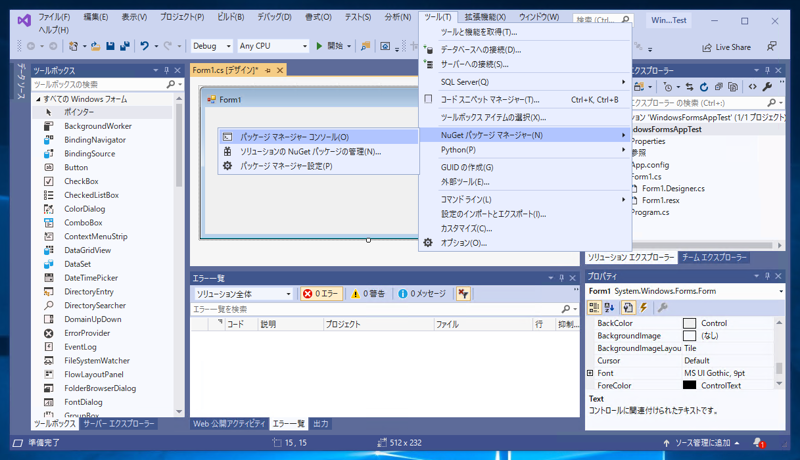Select Form1.Designer.cs in Solution Explorer
The height and width of the screenshot is (460, 800).
pos(673,189)
